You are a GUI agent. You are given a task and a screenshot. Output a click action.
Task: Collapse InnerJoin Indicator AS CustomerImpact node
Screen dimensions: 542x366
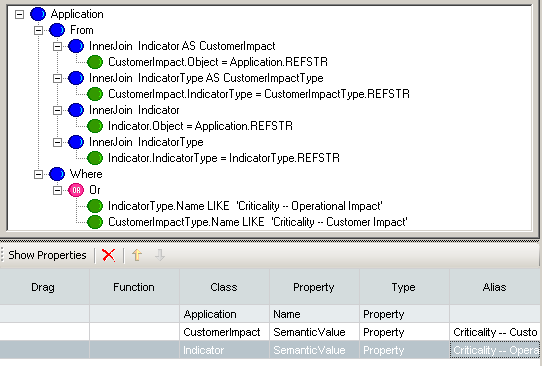tap(58, 46)
